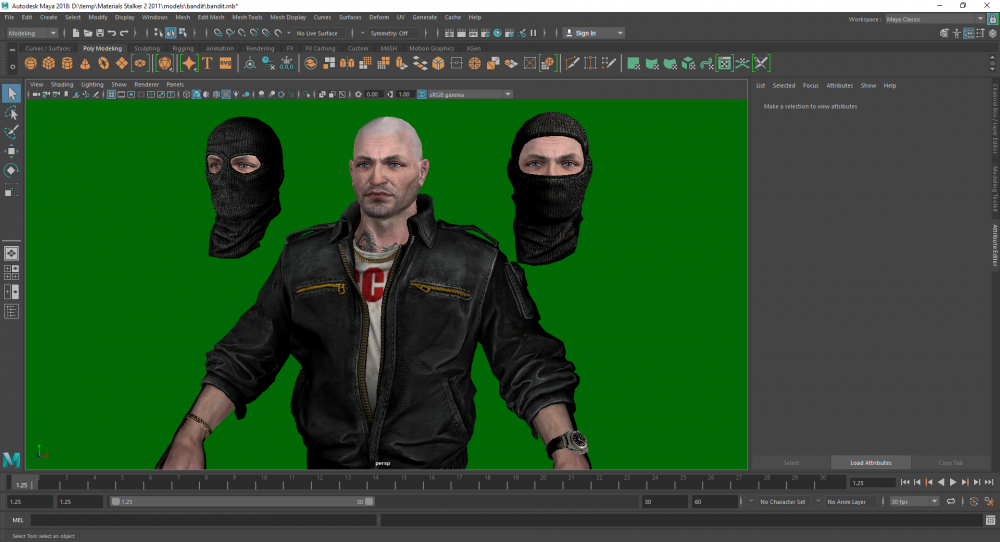Toggle viewport color management sRGB button

(x=422, y=94)
